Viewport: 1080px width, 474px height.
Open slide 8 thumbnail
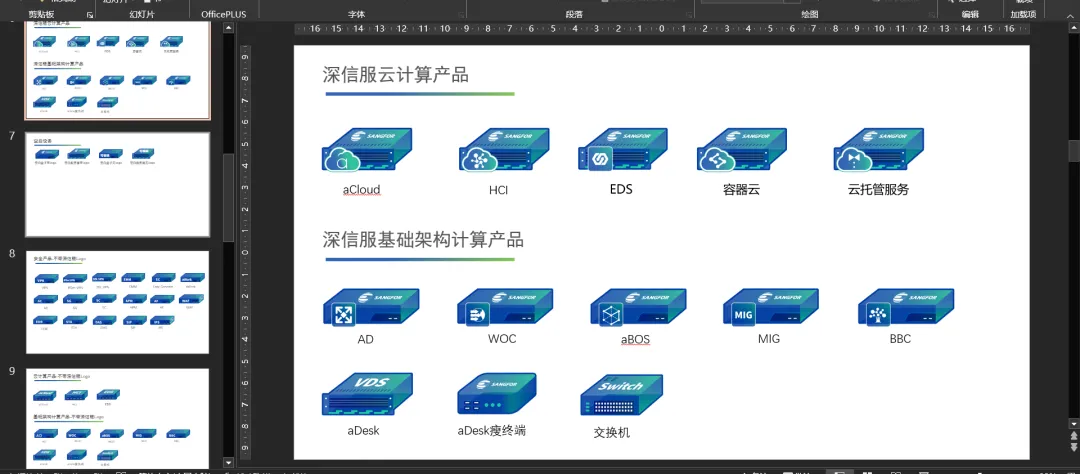pyautogui.click(x=118, y=302)
